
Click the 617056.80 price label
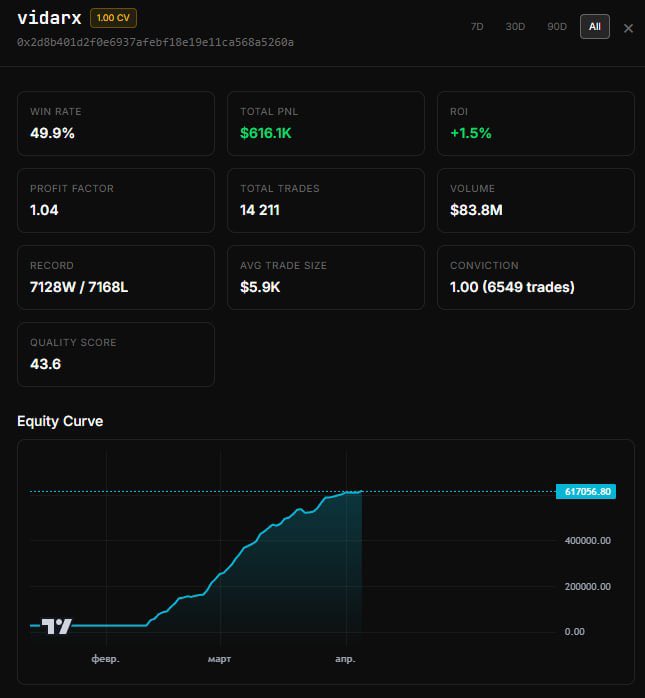[586, 491]
